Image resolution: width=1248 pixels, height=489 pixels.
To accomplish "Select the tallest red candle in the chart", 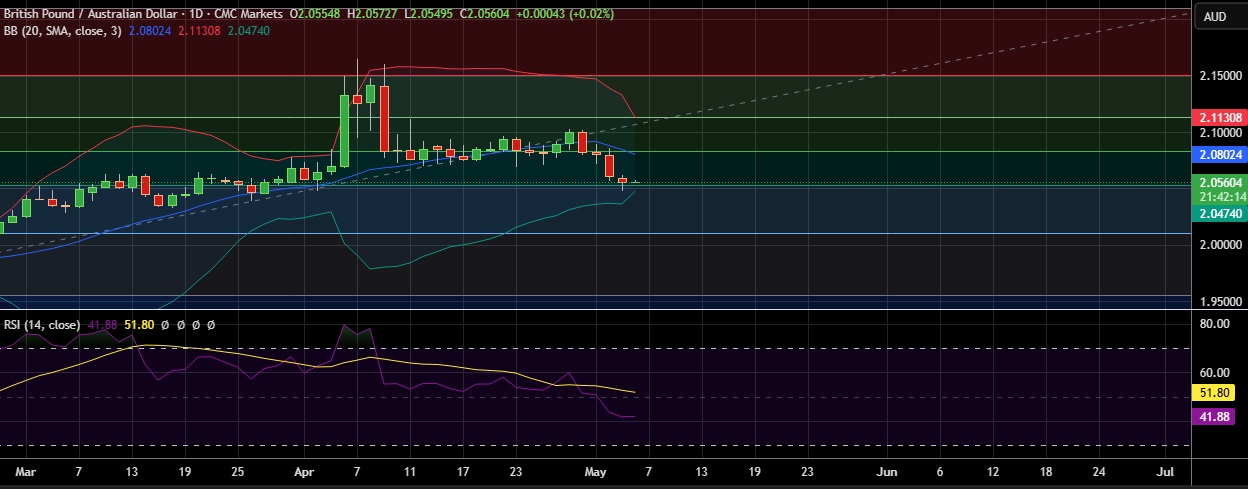I will [384, 118].
